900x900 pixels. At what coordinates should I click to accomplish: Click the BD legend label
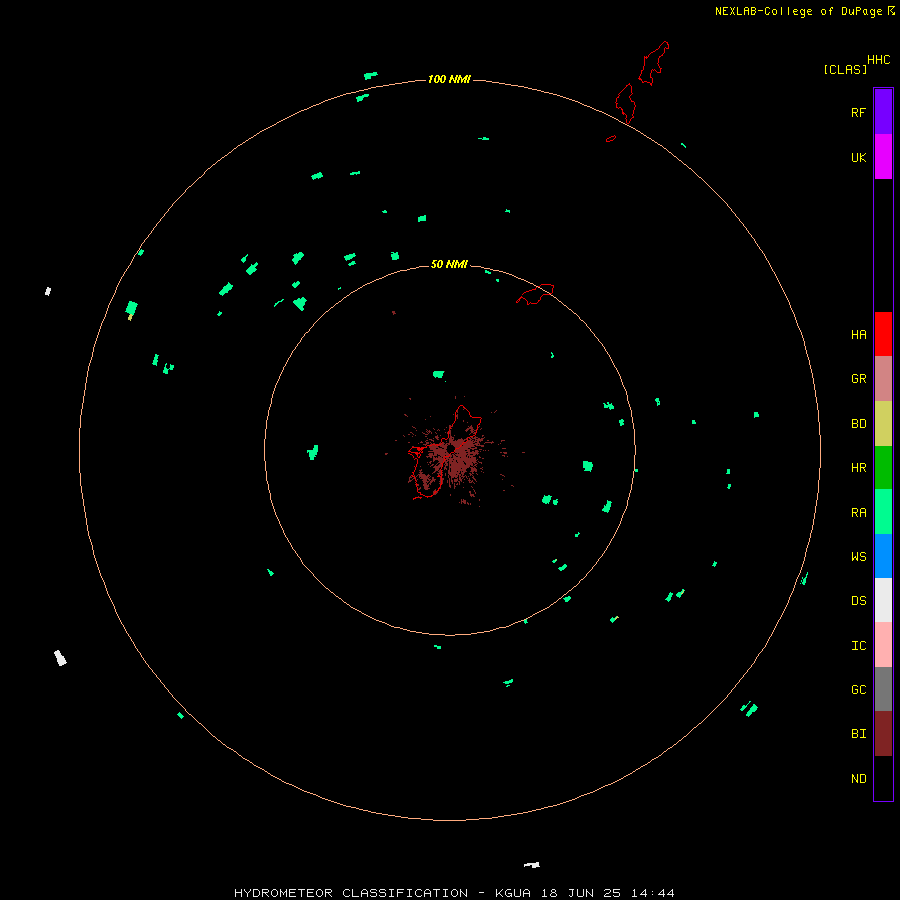(x=859, y=424)
